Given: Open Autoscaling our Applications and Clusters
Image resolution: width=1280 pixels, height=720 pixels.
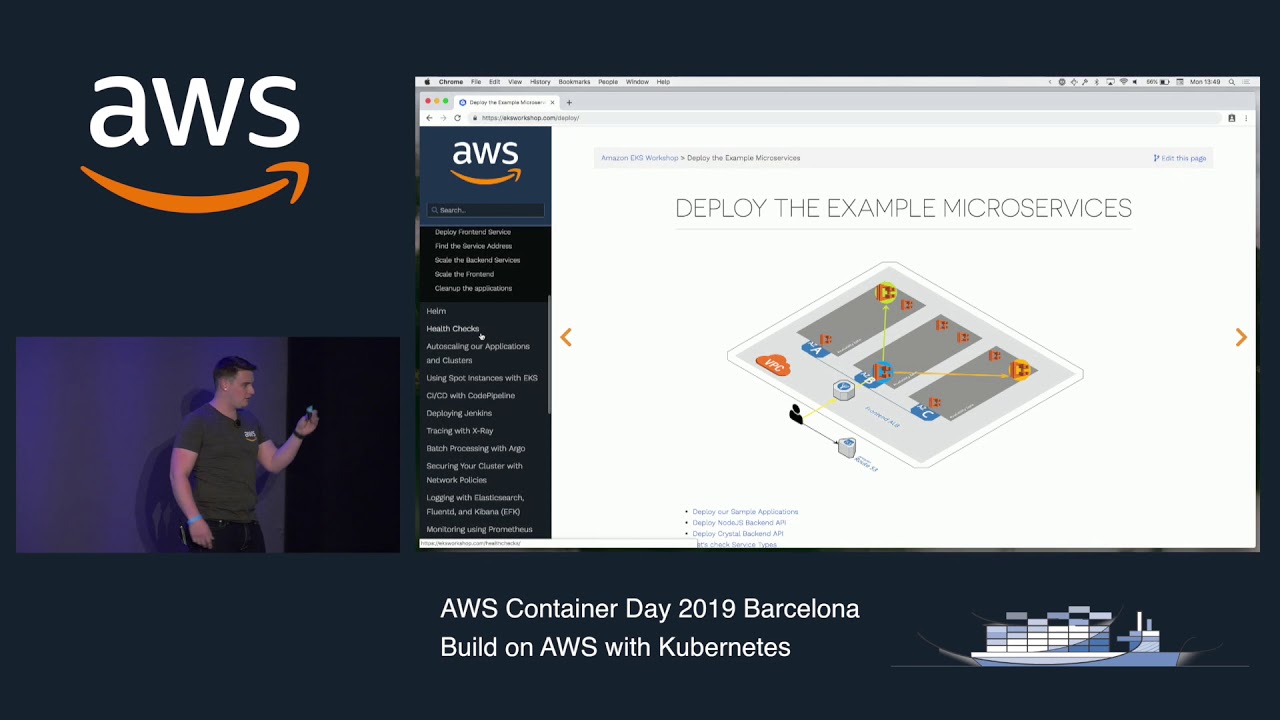Looking at the screenshot, I should coord(478,353).
